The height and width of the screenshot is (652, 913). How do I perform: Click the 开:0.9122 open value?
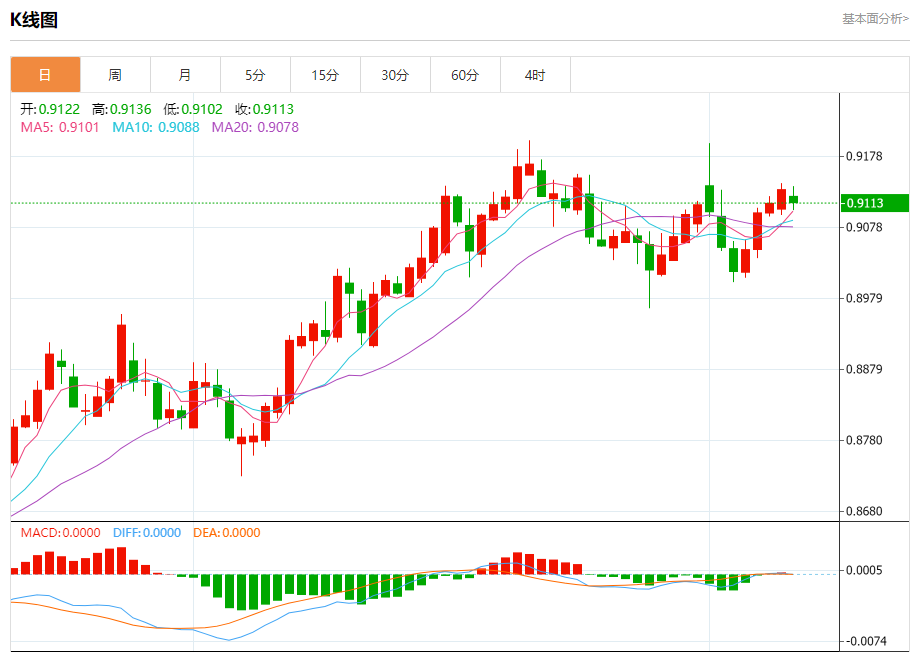pyautogui.click(x=50, y=109)
